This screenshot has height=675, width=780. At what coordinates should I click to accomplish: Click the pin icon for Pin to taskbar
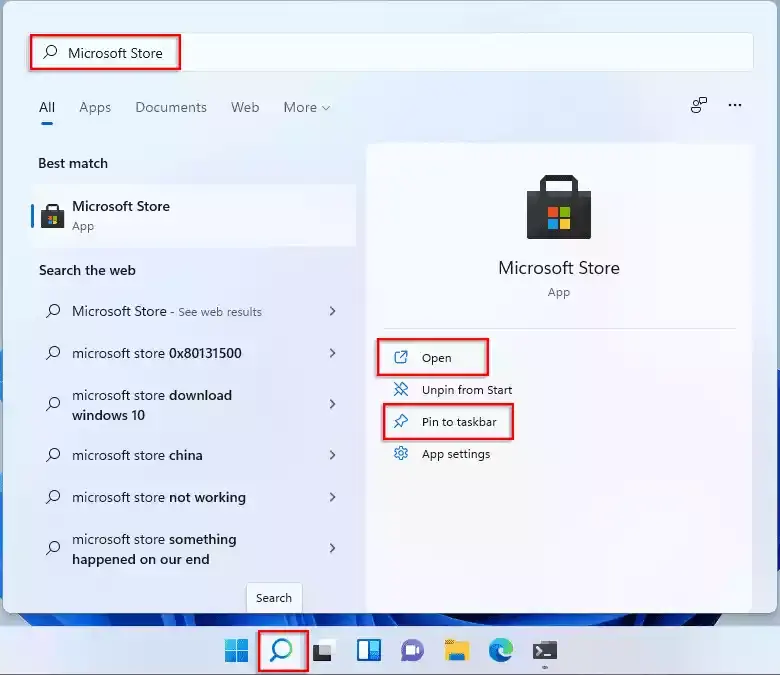401,422
